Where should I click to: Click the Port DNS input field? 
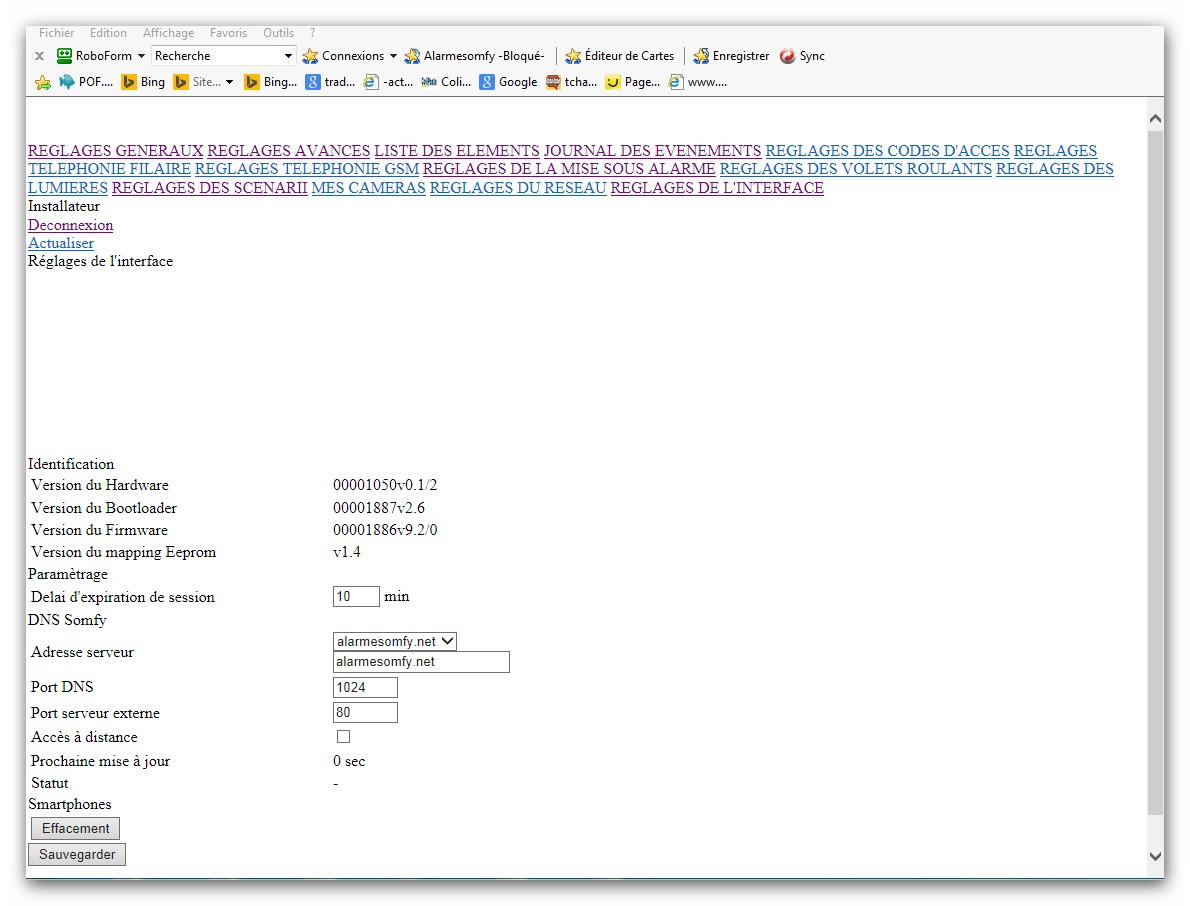365,687
